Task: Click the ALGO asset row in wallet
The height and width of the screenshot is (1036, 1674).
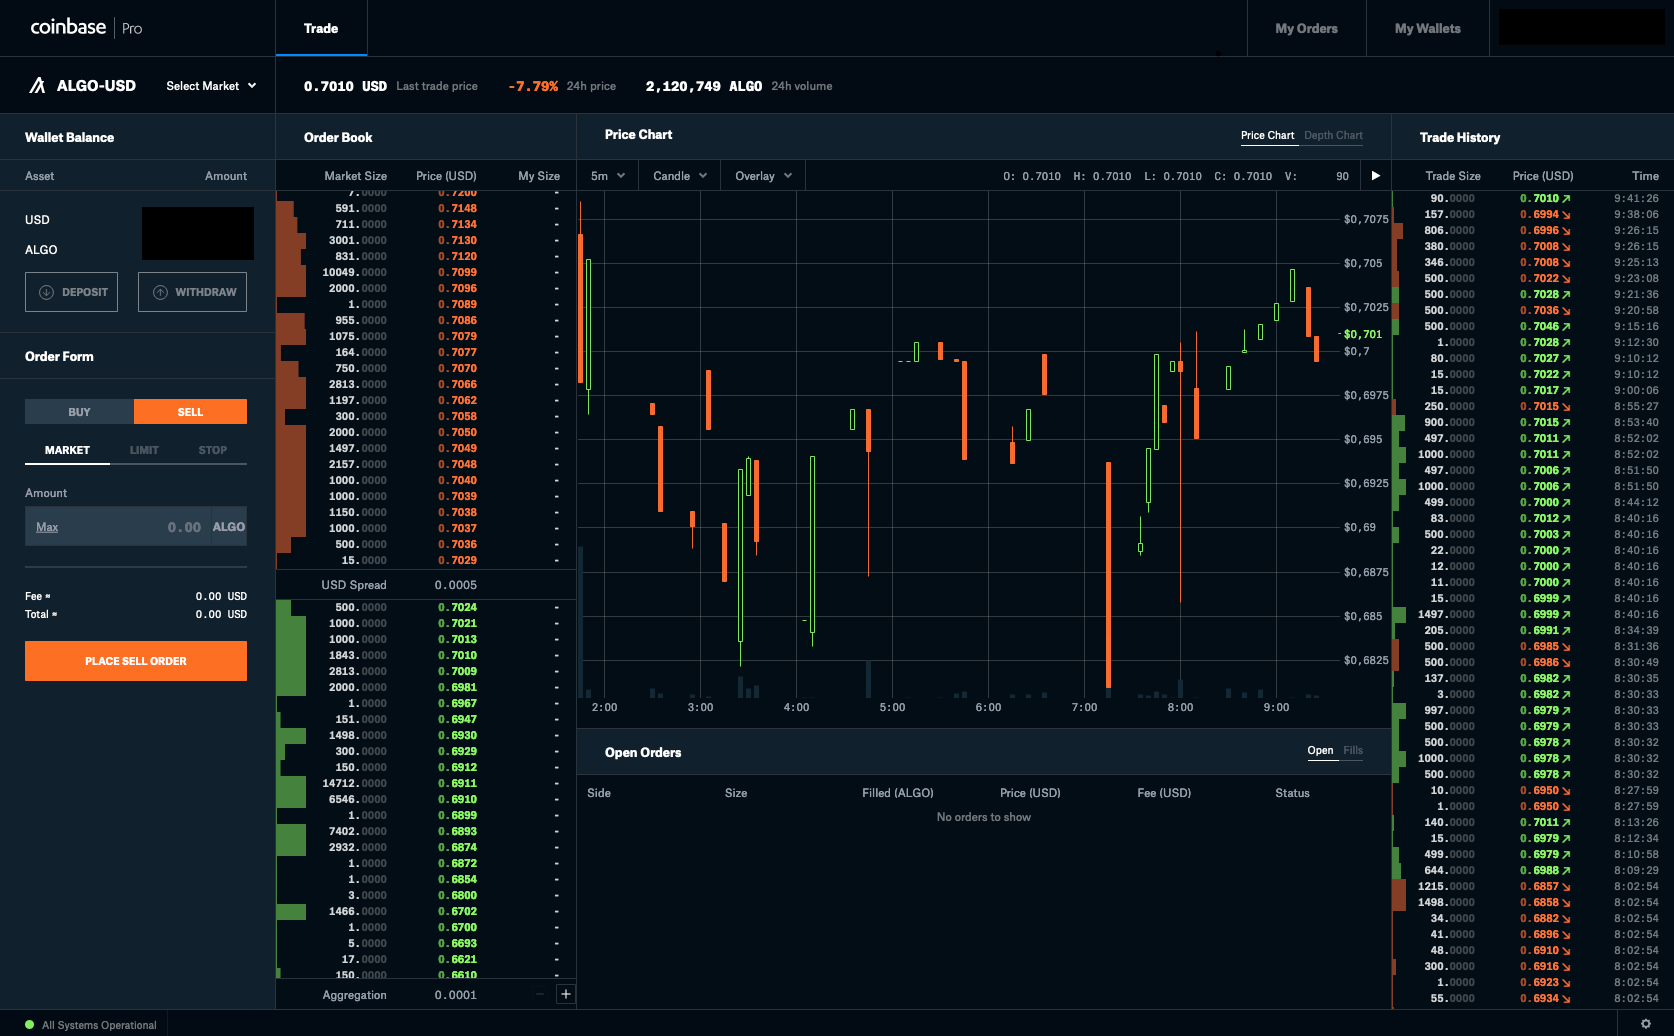Action: tap(138, 250)
